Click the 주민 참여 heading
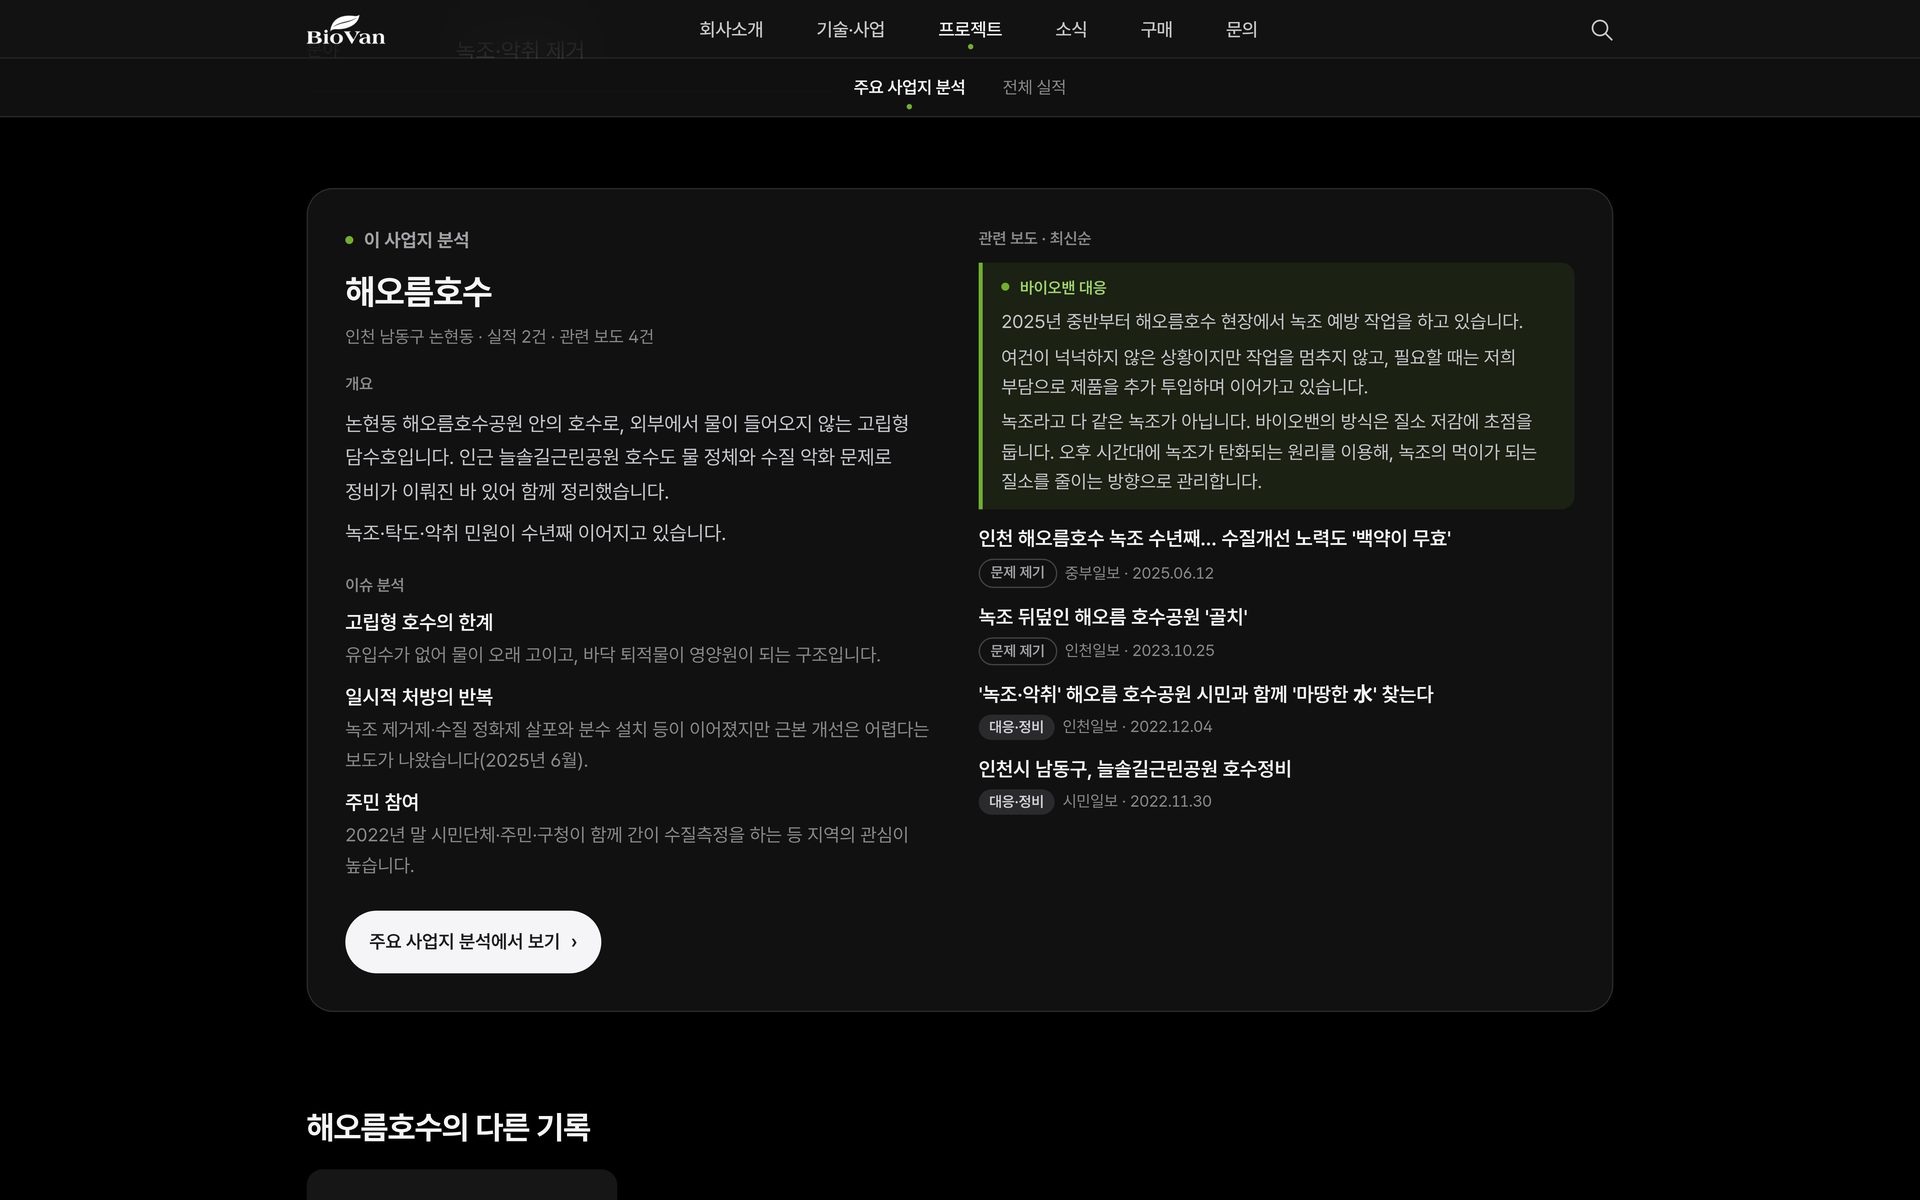Image resolution: width=1920 pixels, height=1200 pixels. [x=382, y=802]
